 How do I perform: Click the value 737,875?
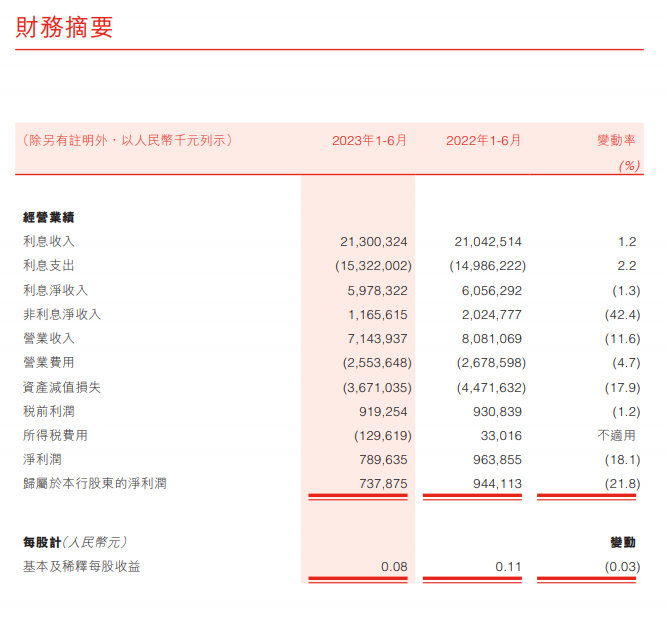[383, 484]
